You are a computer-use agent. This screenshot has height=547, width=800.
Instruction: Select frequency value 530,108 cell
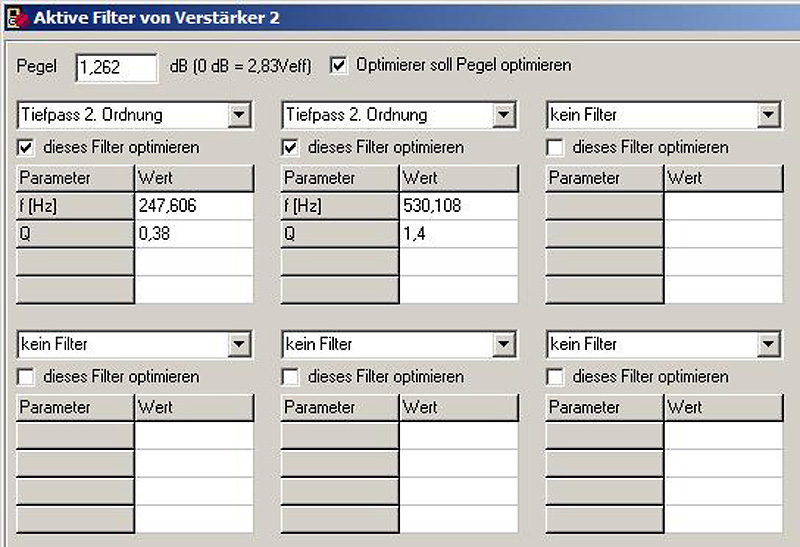458,206
